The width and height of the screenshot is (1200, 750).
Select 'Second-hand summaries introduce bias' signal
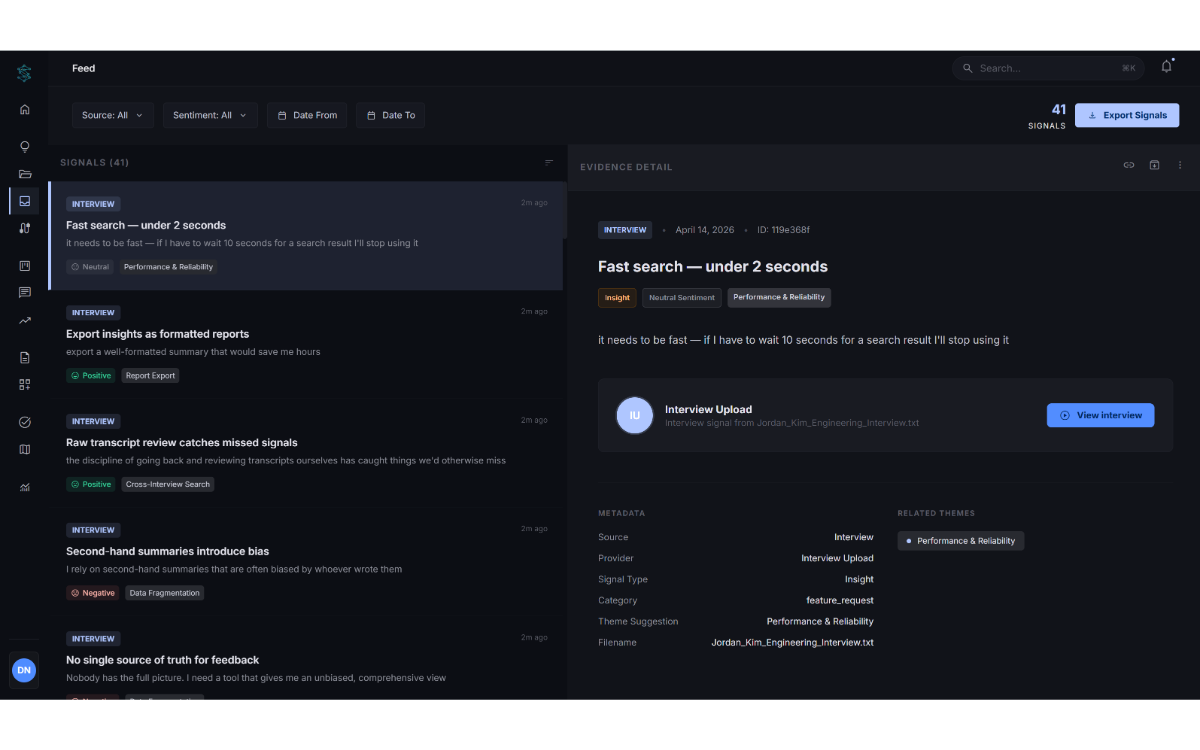coord(306,562)
